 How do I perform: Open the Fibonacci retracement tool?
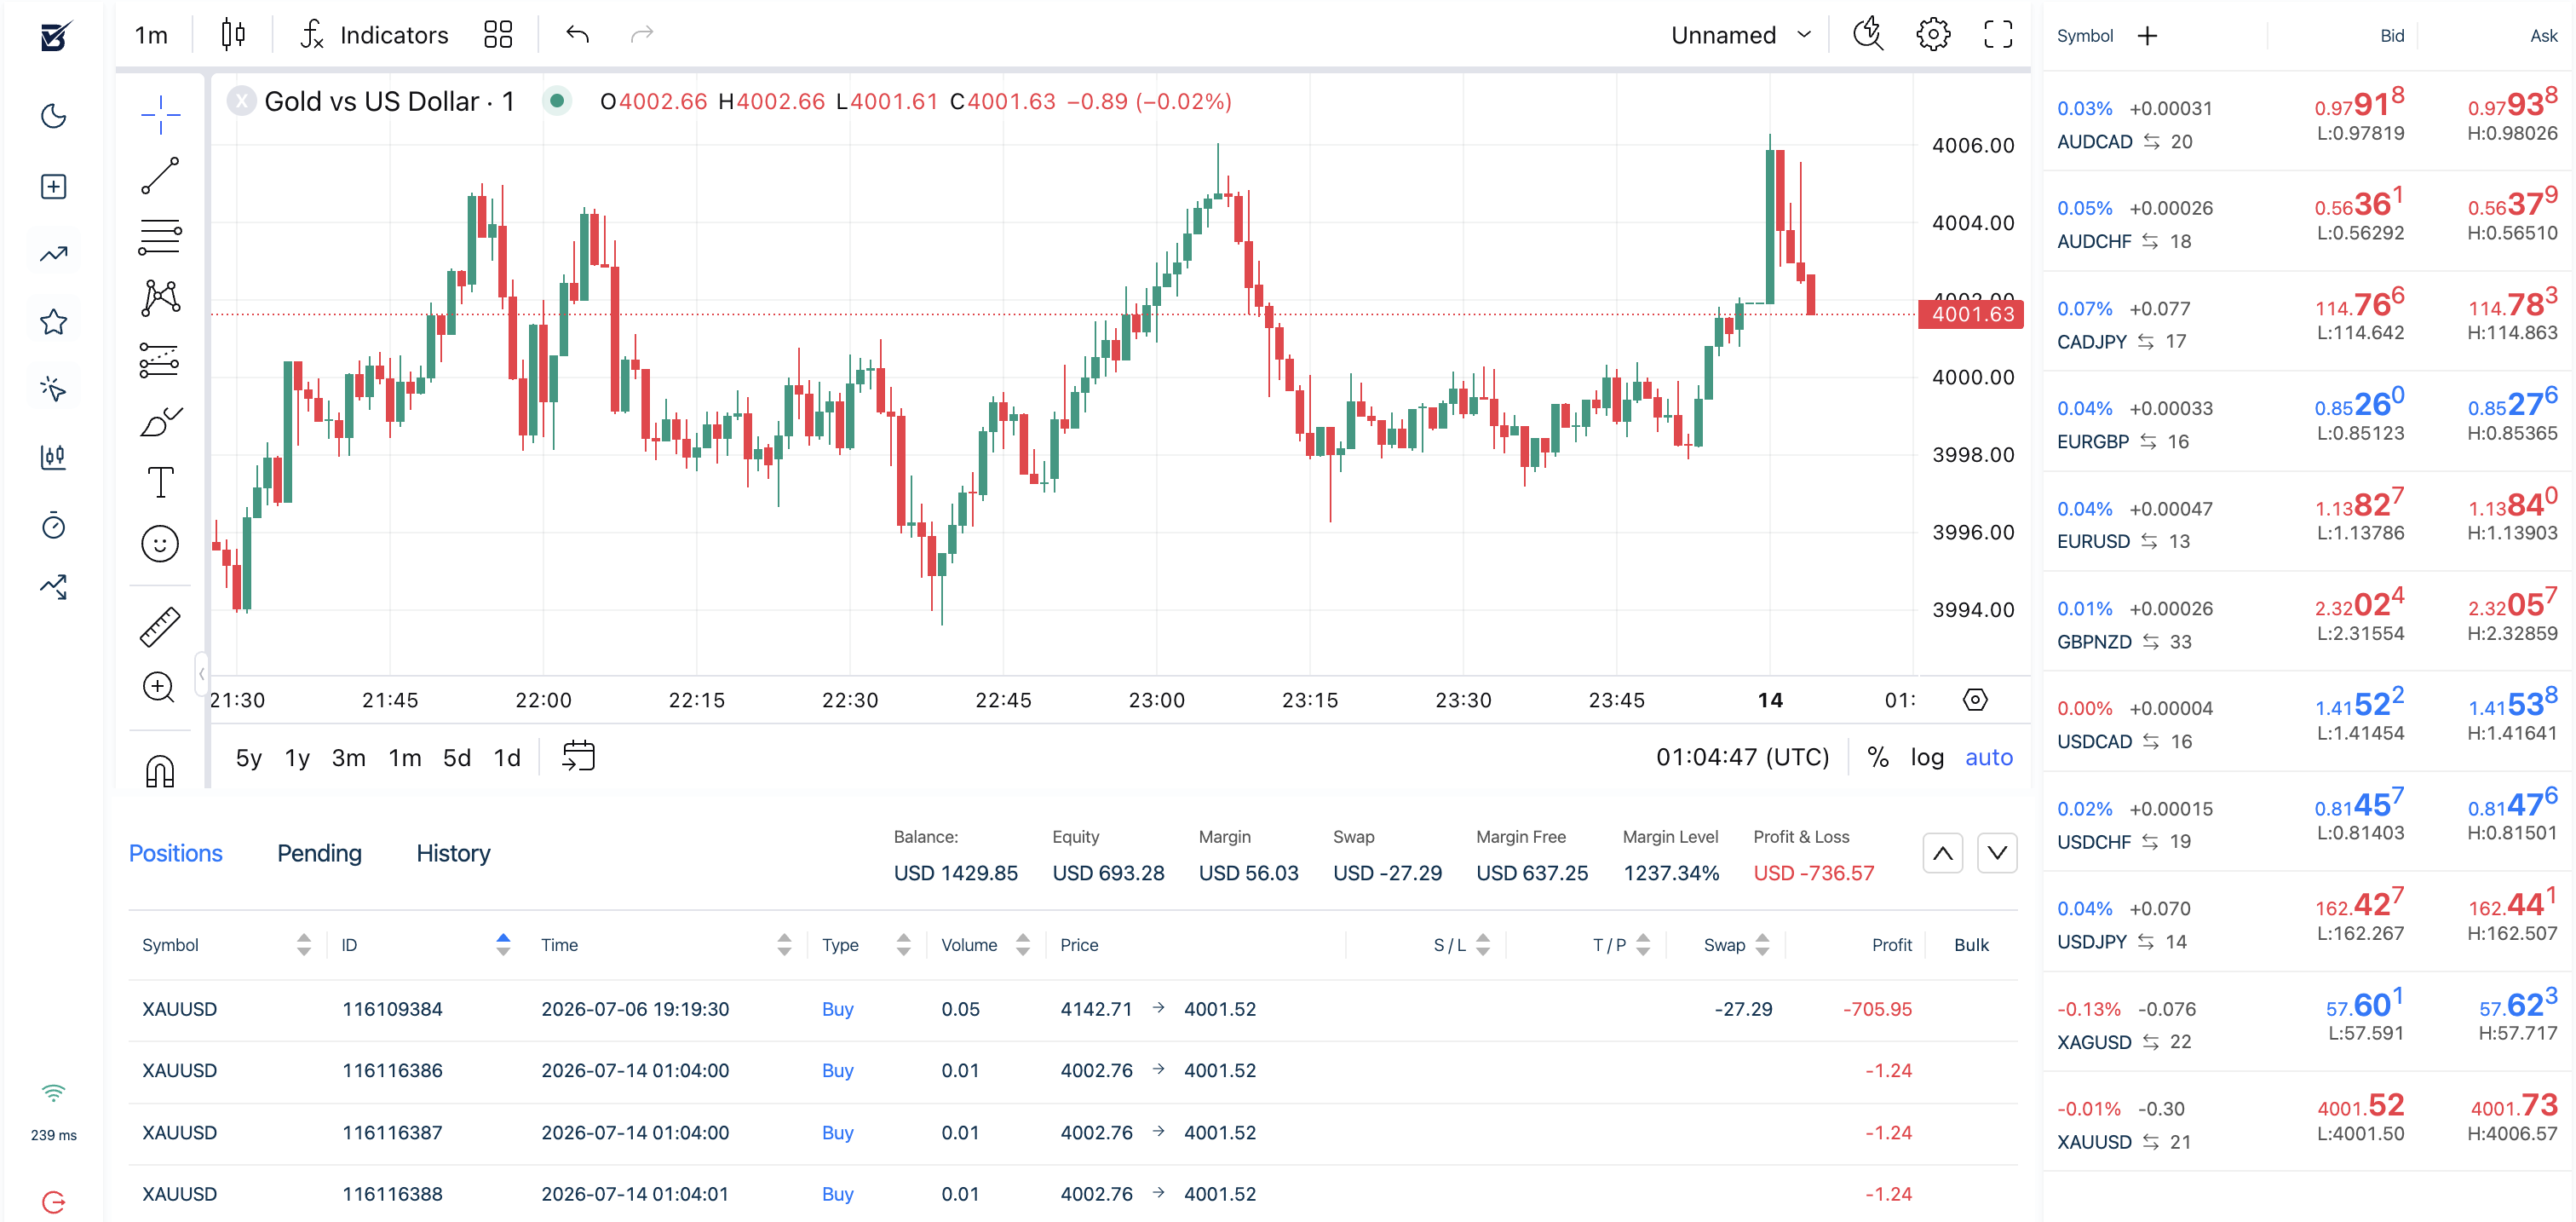click(160, 237)
